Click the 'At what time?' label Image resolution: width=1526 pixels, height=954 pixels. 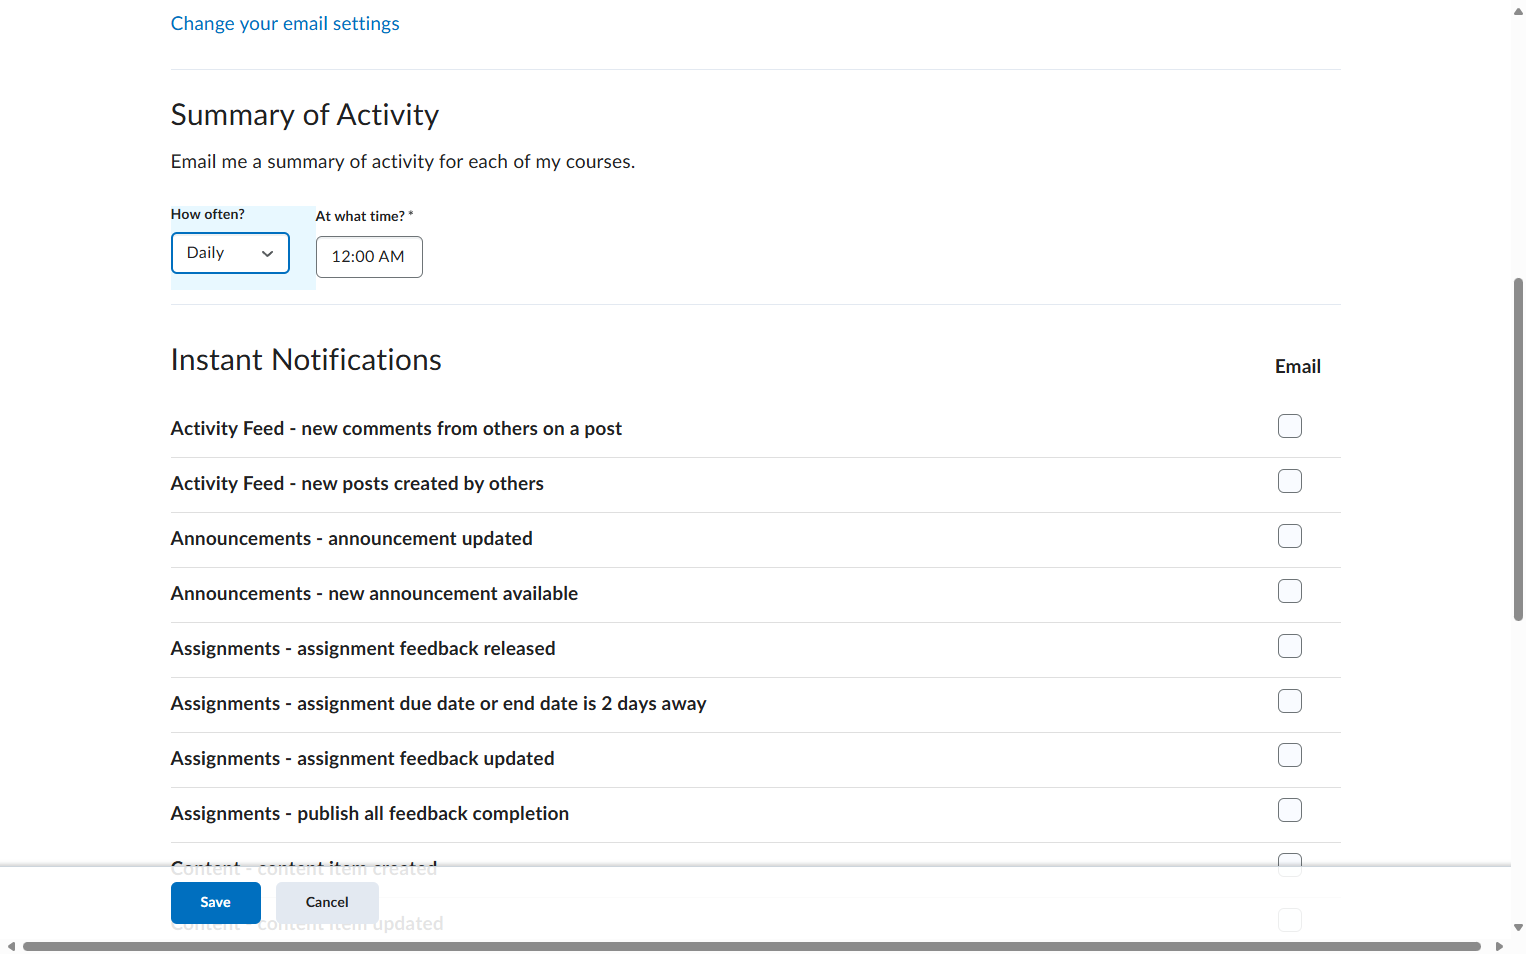pos(364,216)
